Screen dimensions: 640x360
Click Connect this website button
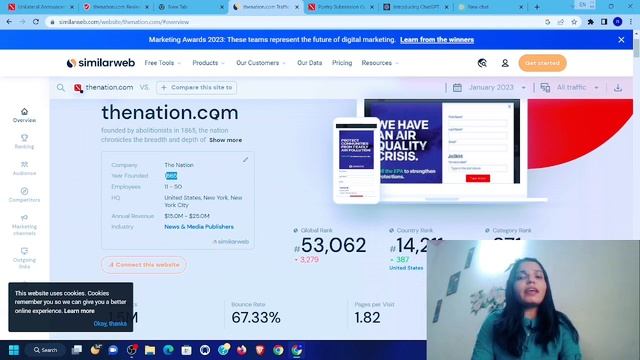tap(144, 264)
